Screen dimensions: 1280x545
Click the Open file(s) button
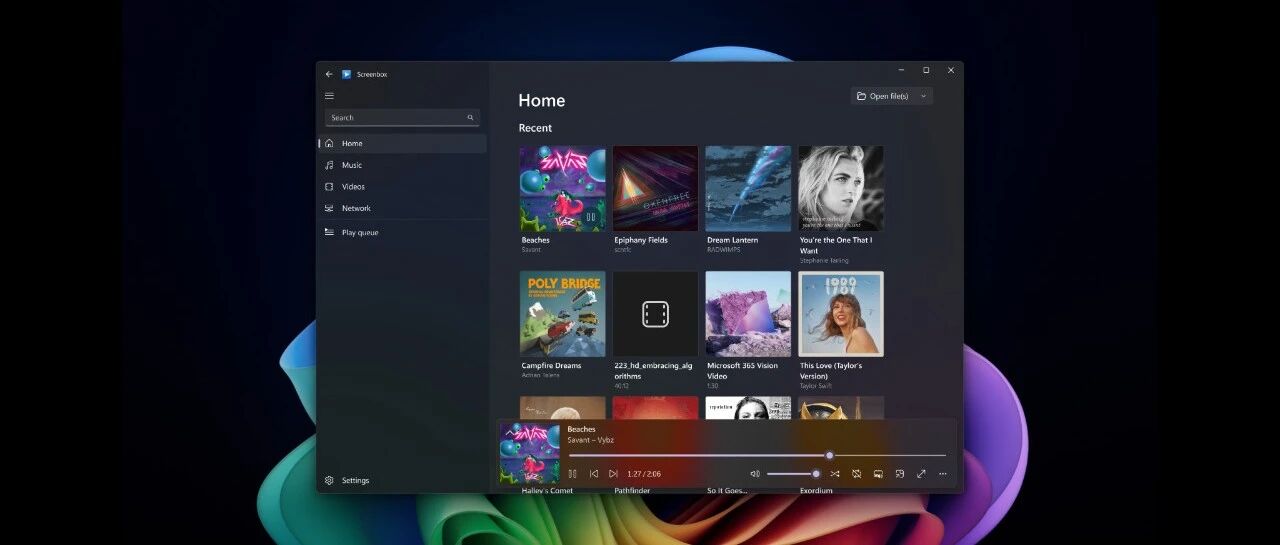(x=883, y=96)
